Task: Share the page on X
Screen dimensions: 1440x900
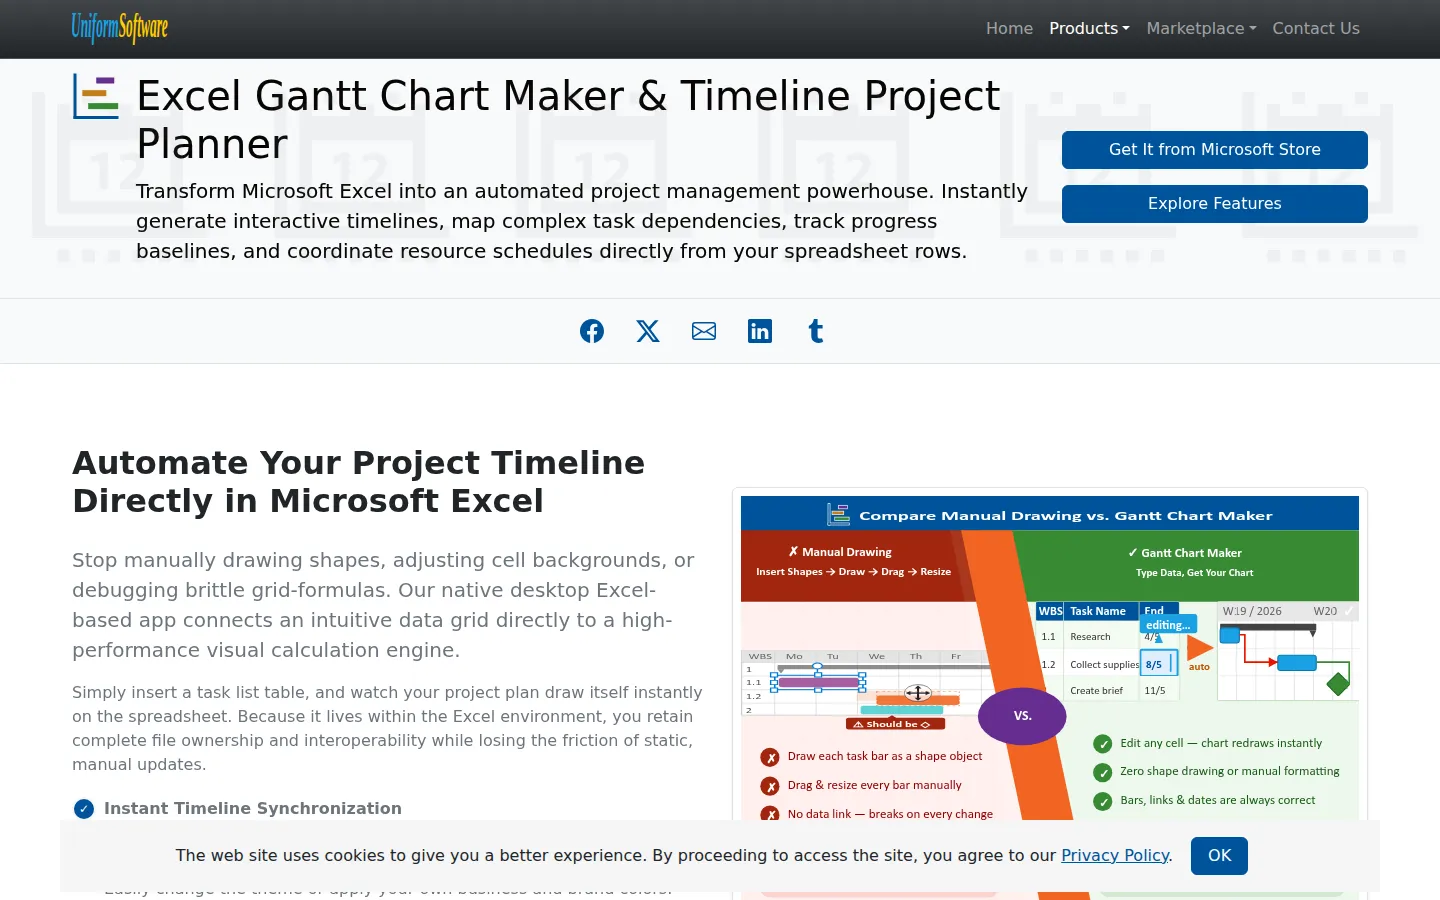Action: click(x=648, y=331)
